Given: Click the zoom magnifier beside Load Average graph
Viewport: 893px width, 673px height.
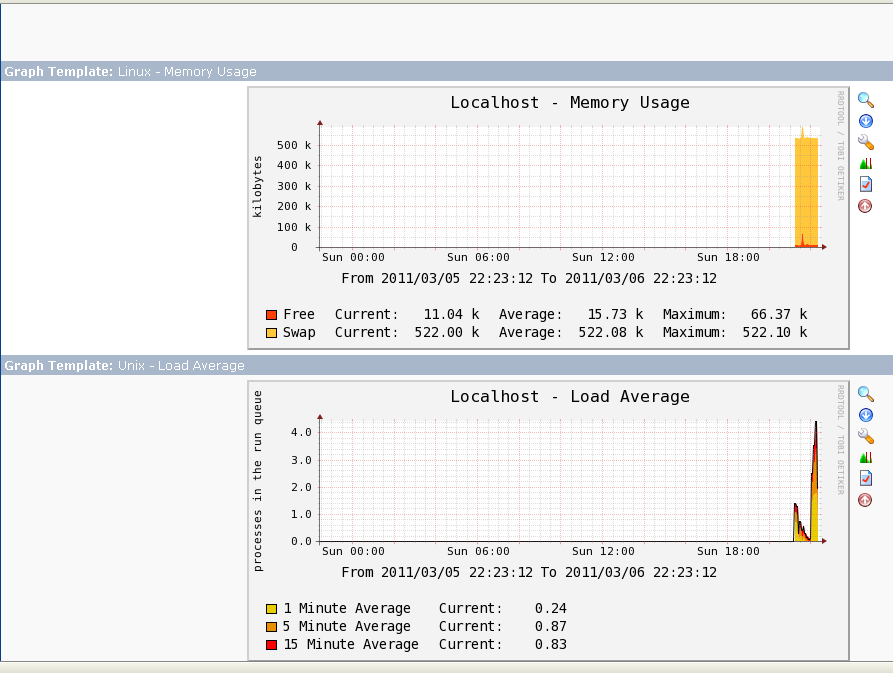Looking at the screenshot, I should coord(866,394).
